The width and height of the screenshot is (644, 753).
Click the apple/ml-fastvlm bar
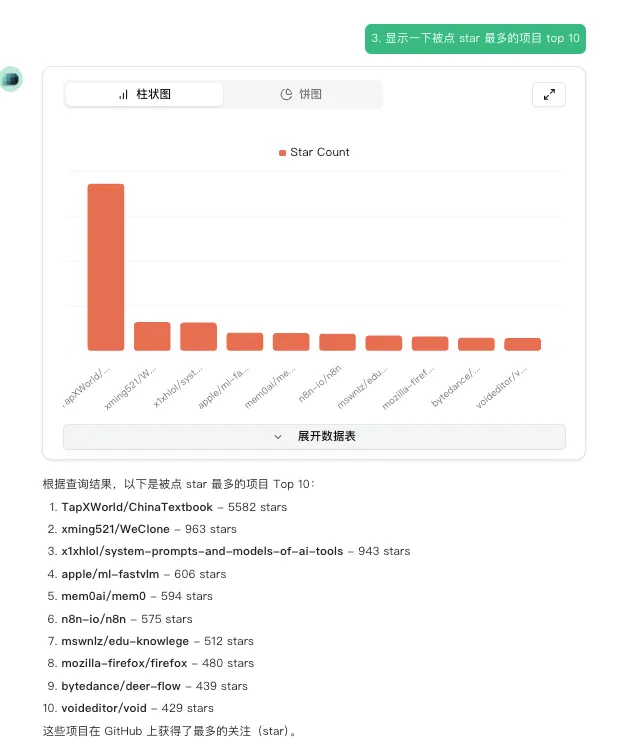coord(244,342)
